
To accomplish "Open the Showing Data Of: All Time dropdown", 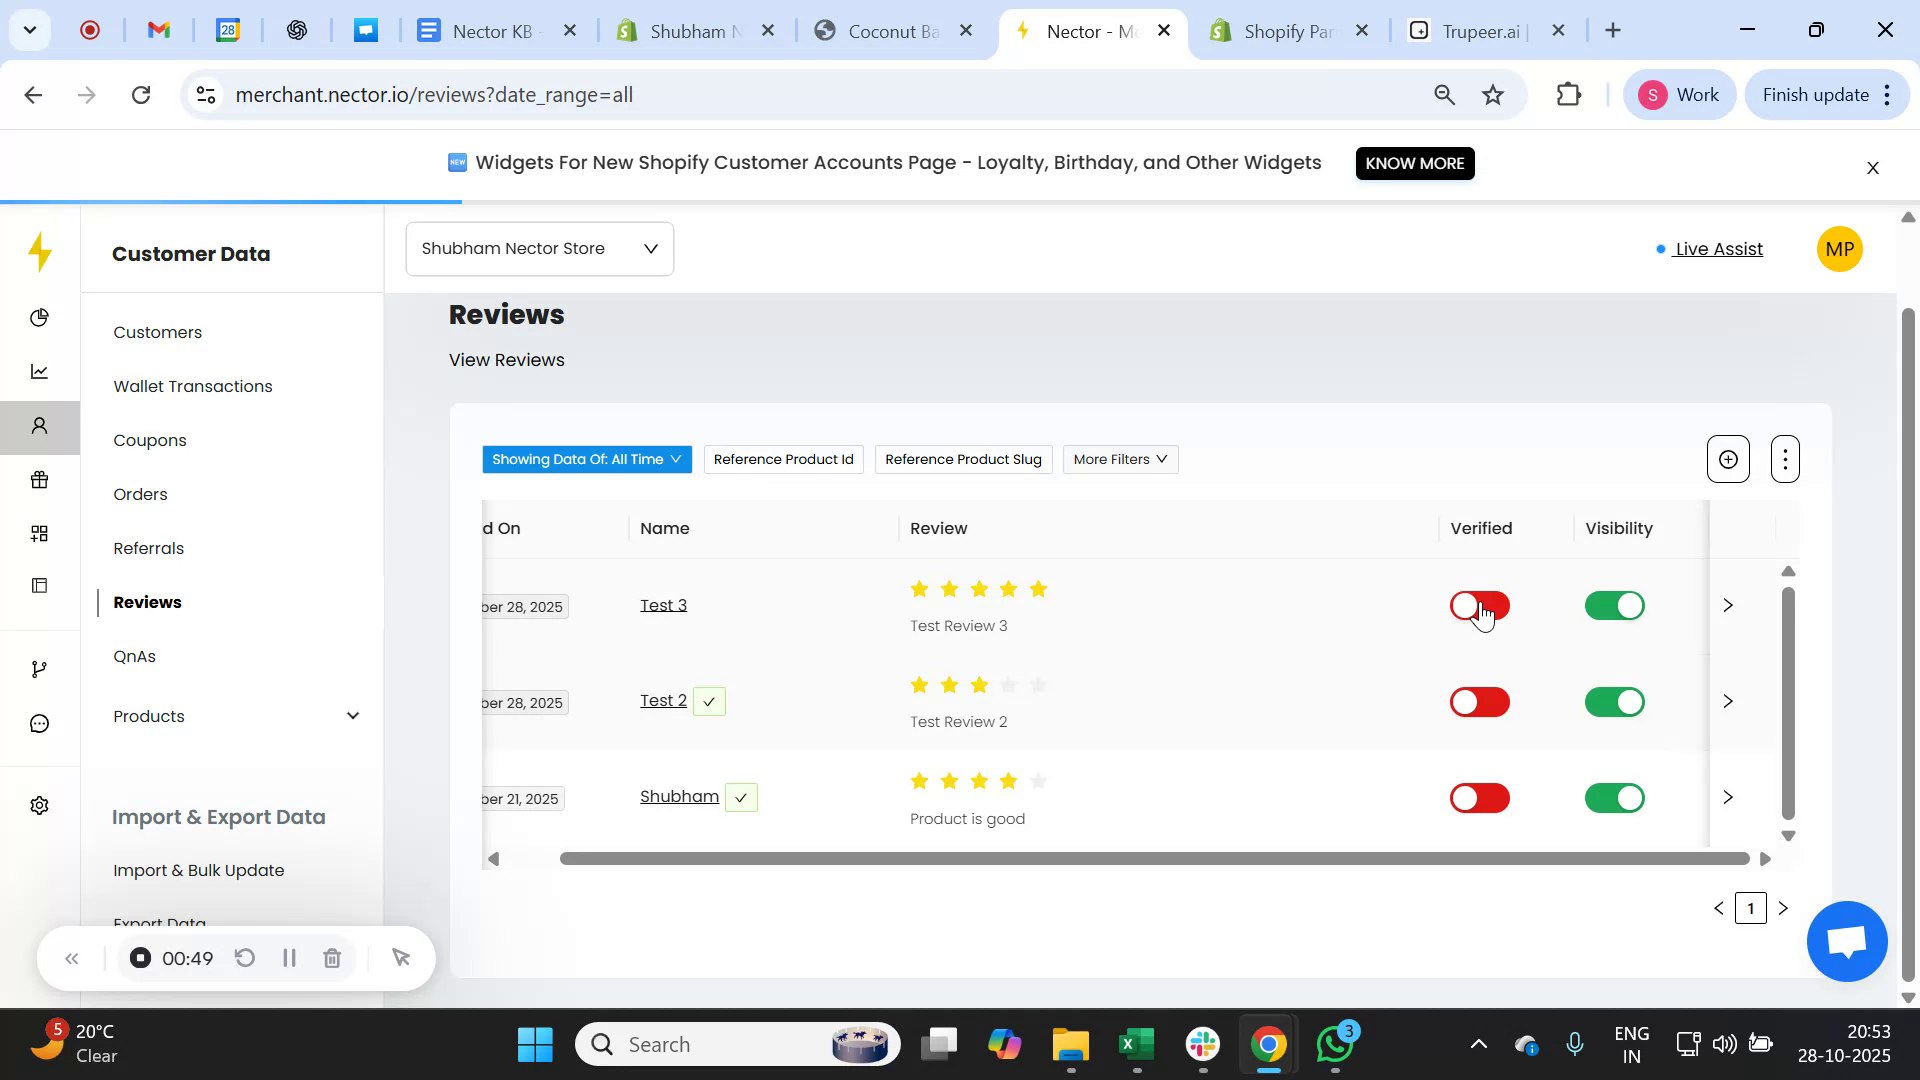I will (586, 459).
